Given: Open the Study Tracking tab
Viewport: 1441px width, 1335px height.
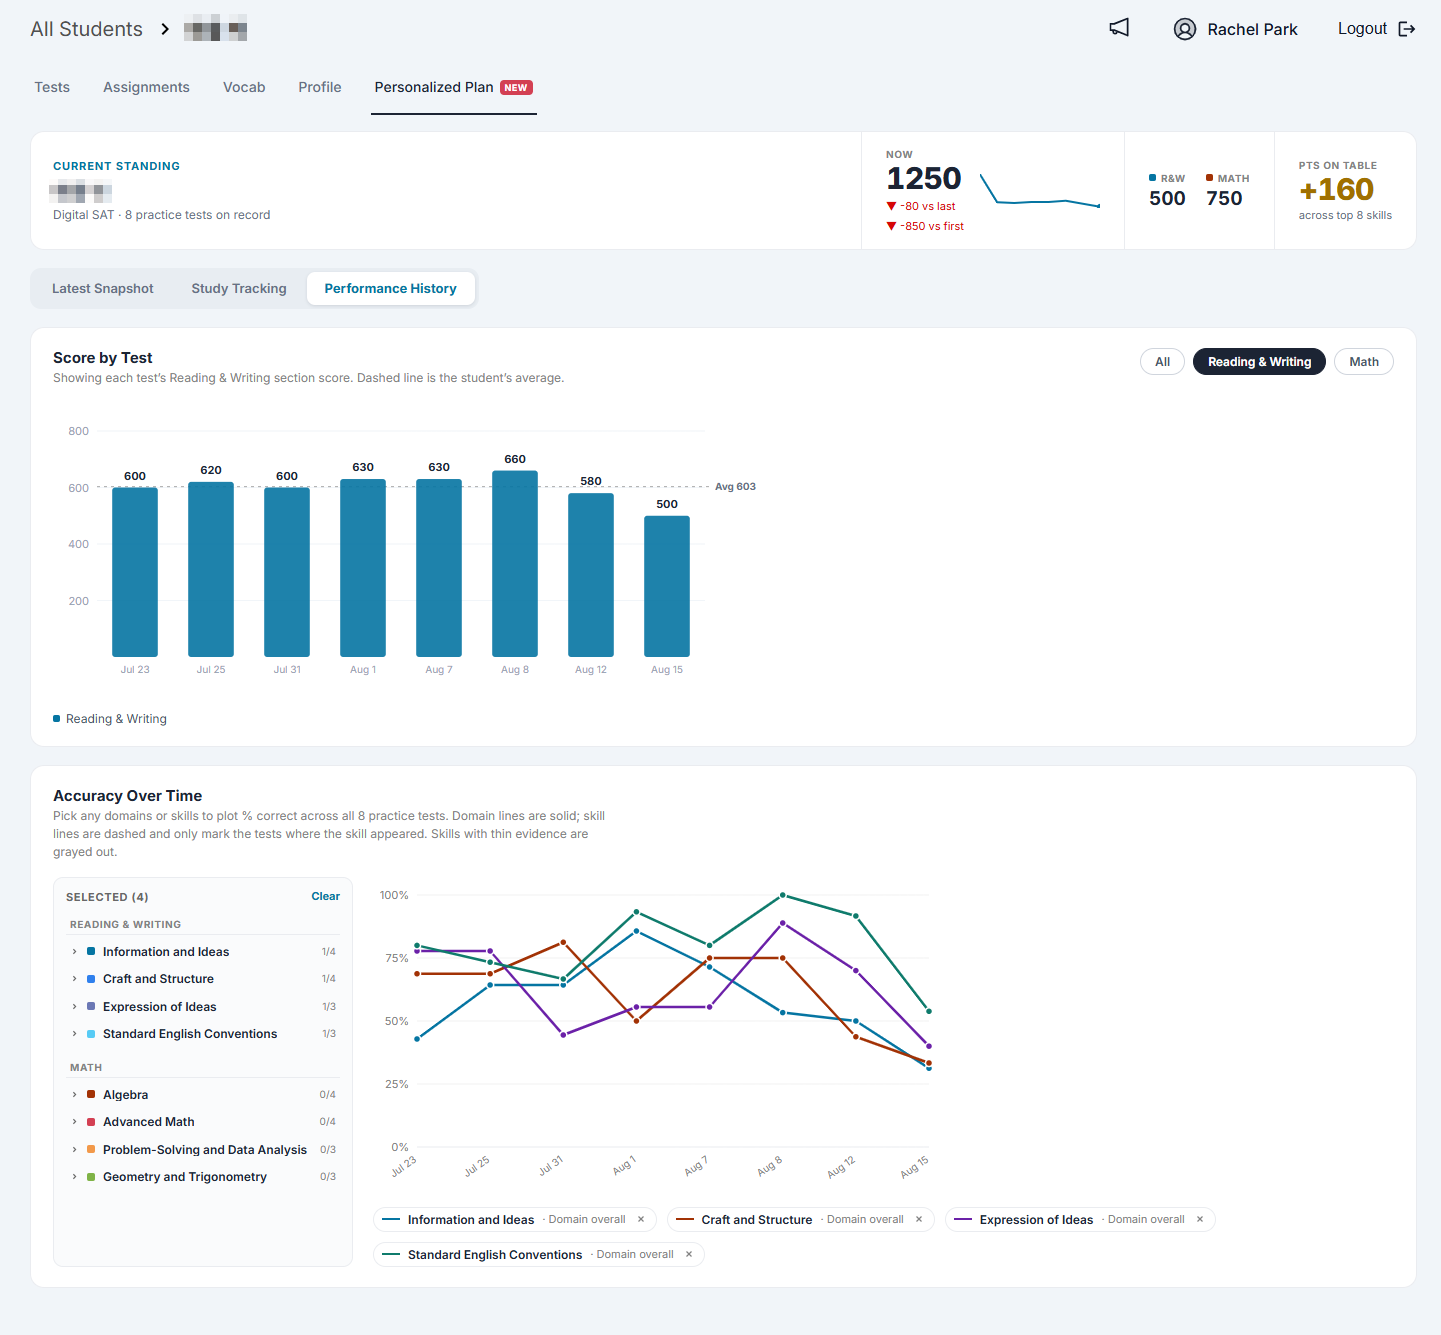Looking at the screenshot, I should 239,288.
